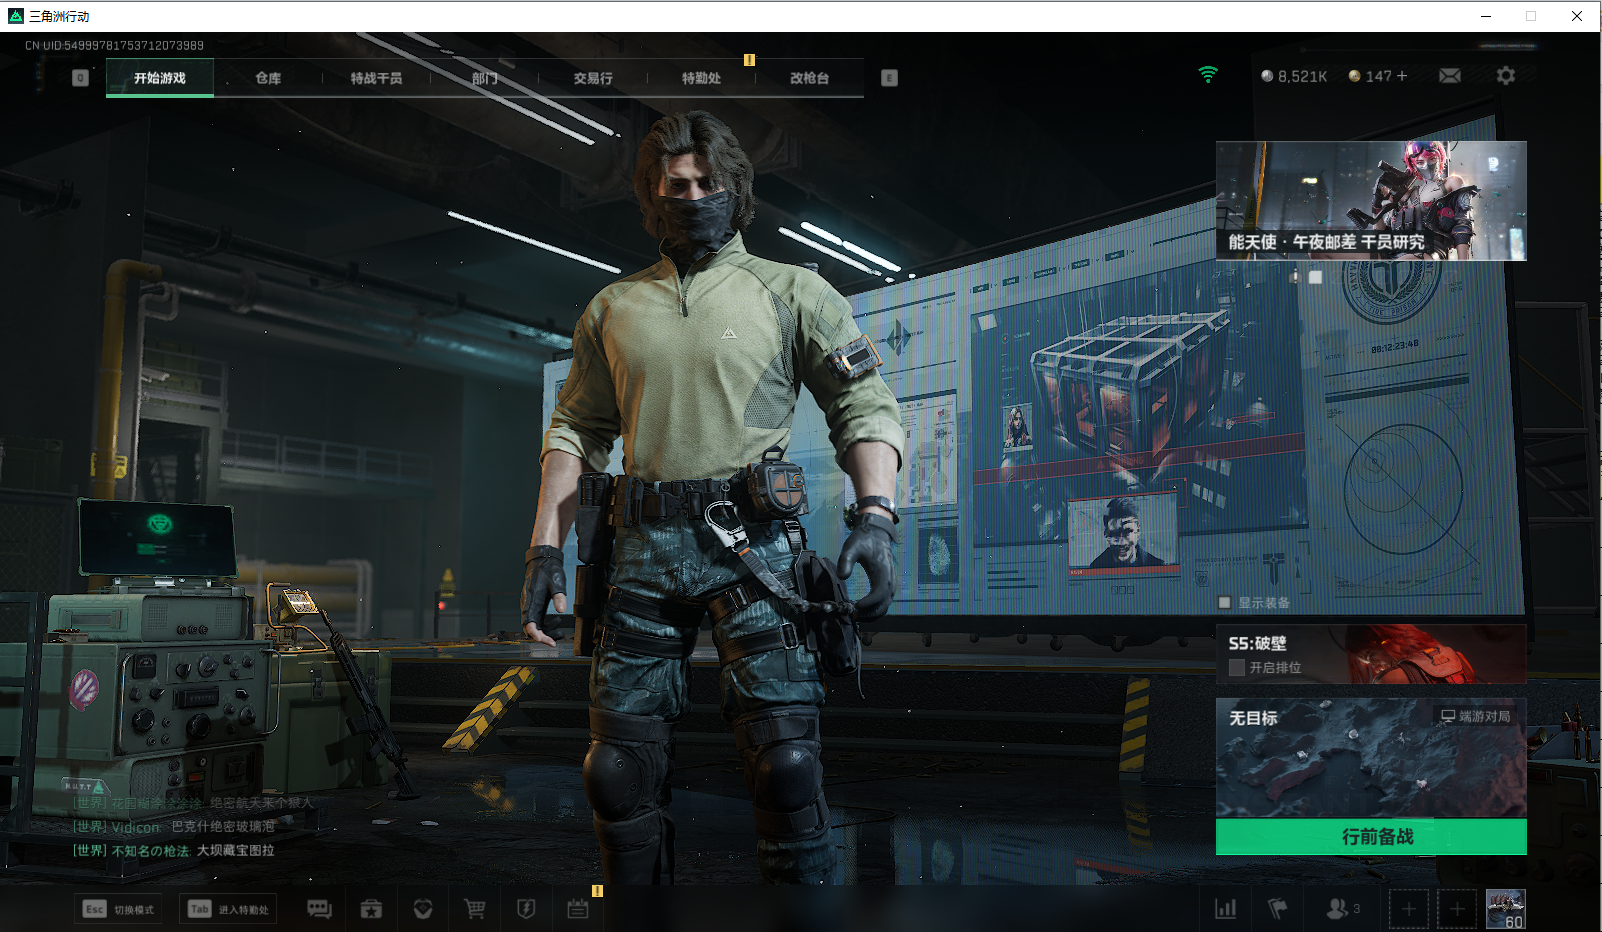Open the player avatar level 60
The image size is (1602, 932).
point(1506,909)
